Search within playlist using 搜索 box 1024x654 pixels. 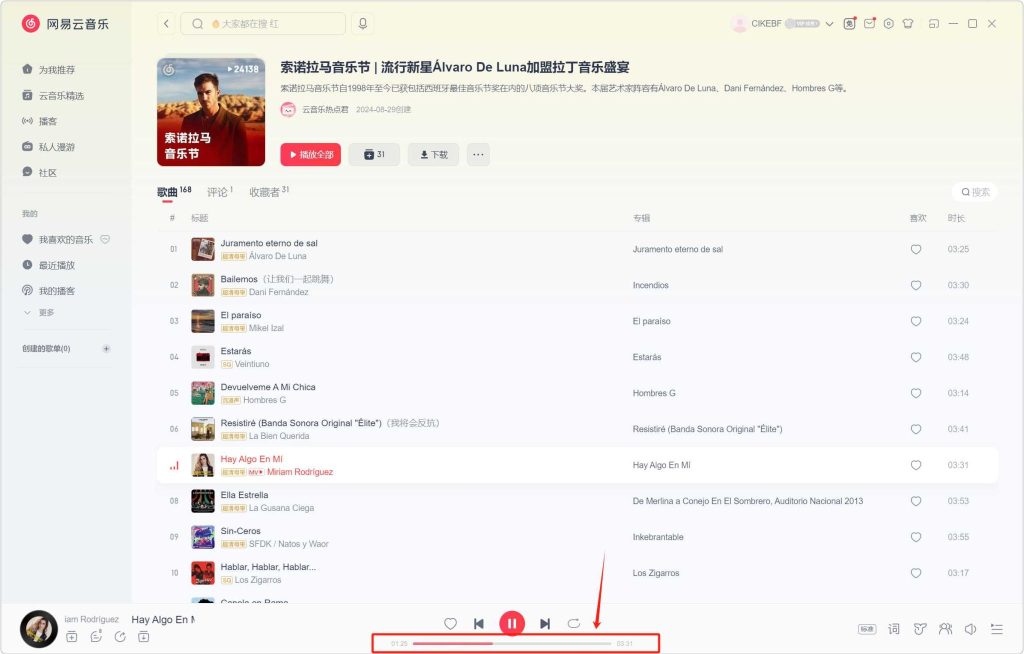(x=975, y=191)
